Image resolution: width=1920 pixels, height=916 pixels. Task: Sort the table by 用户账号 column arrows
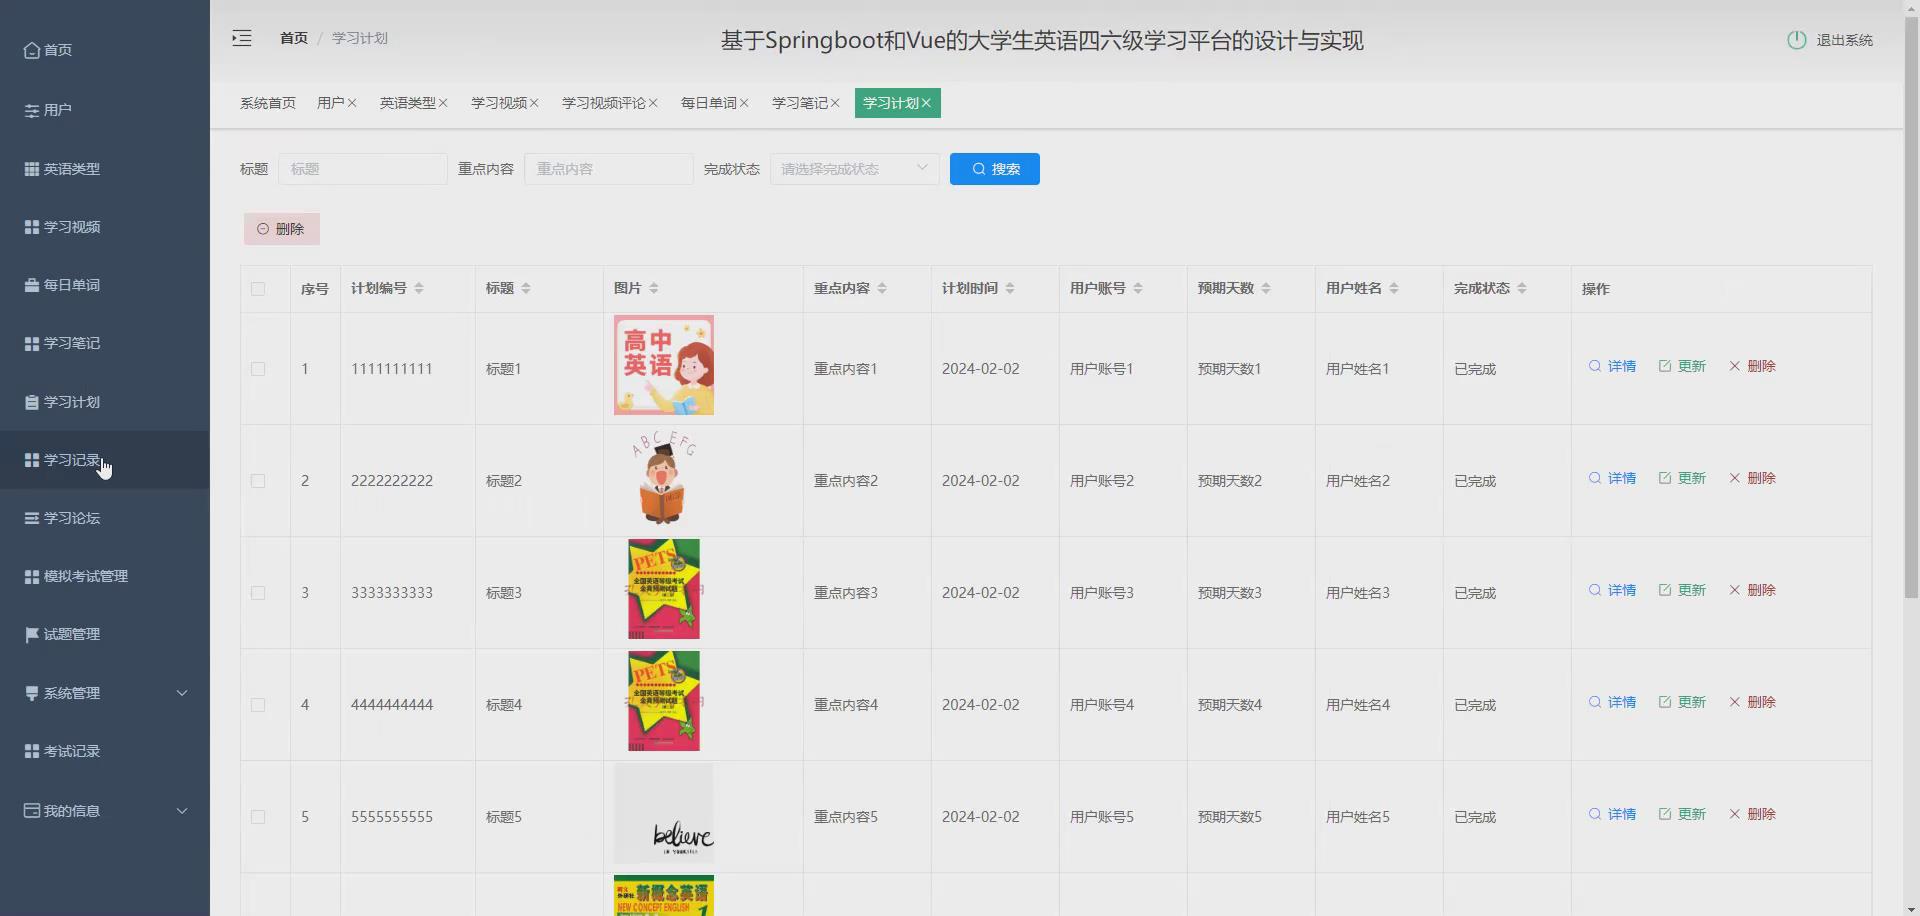pos(1138,288)
